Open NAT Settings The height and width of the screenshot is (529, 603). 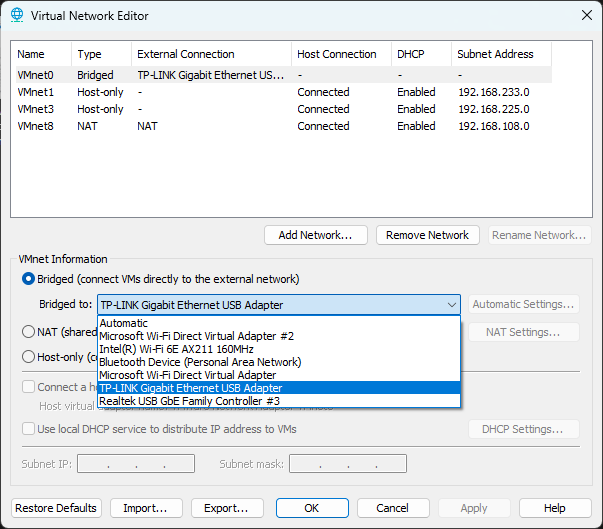point(523,332)
